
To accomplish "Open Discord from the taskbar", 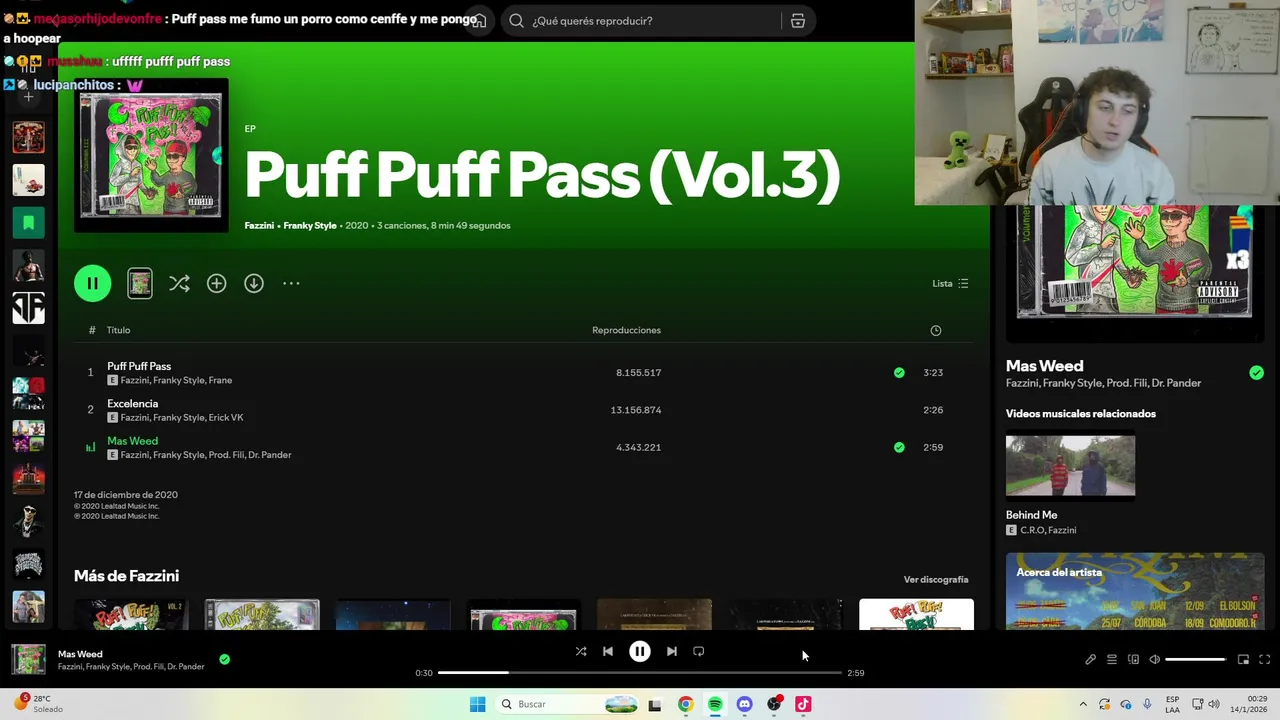I will click(x=744, y=705).
